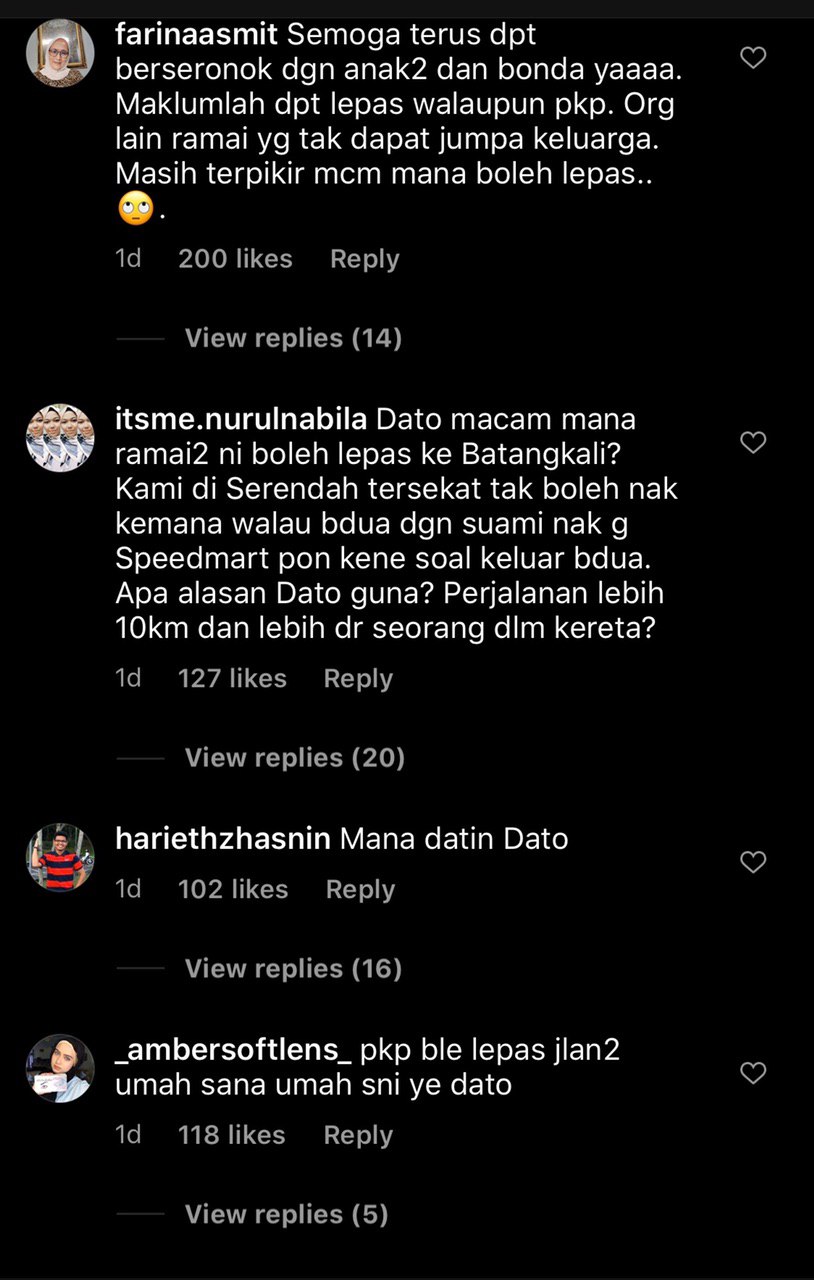Screen dimensions: 814x1280
Task: Expand View replies (5)
Action: [x=286, y=1214]
